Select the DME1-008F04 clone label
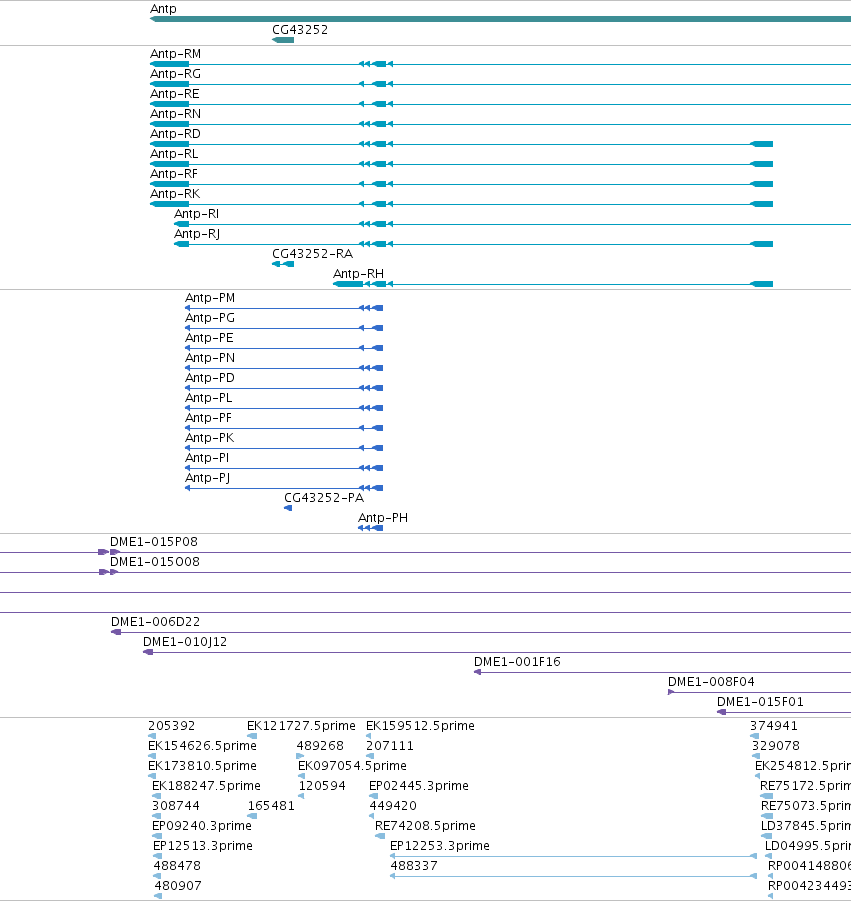 tap(711, 682)
